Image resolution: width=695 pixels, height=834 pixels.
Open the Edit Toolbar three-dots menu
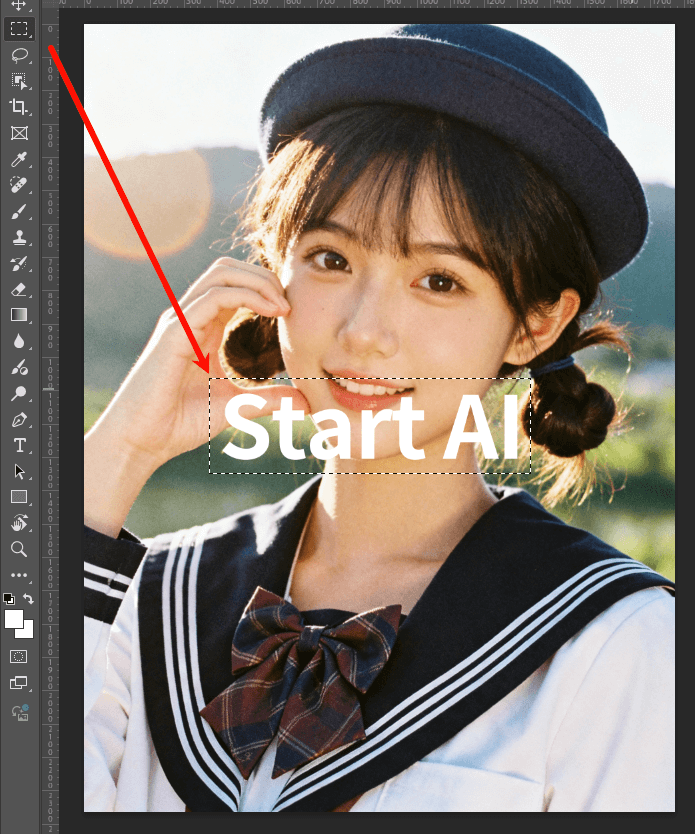click(18, 575)
